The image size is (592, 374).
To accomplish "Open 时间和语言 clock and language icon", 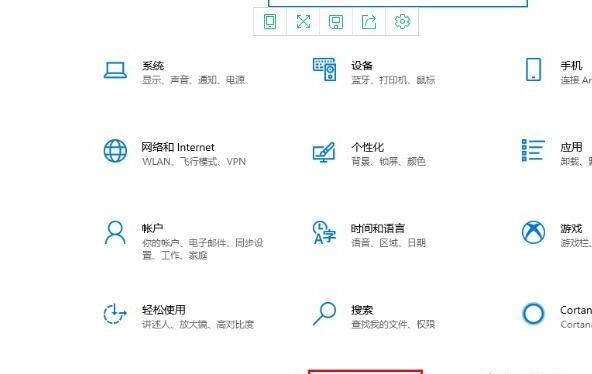I will (x=324, y=232).
